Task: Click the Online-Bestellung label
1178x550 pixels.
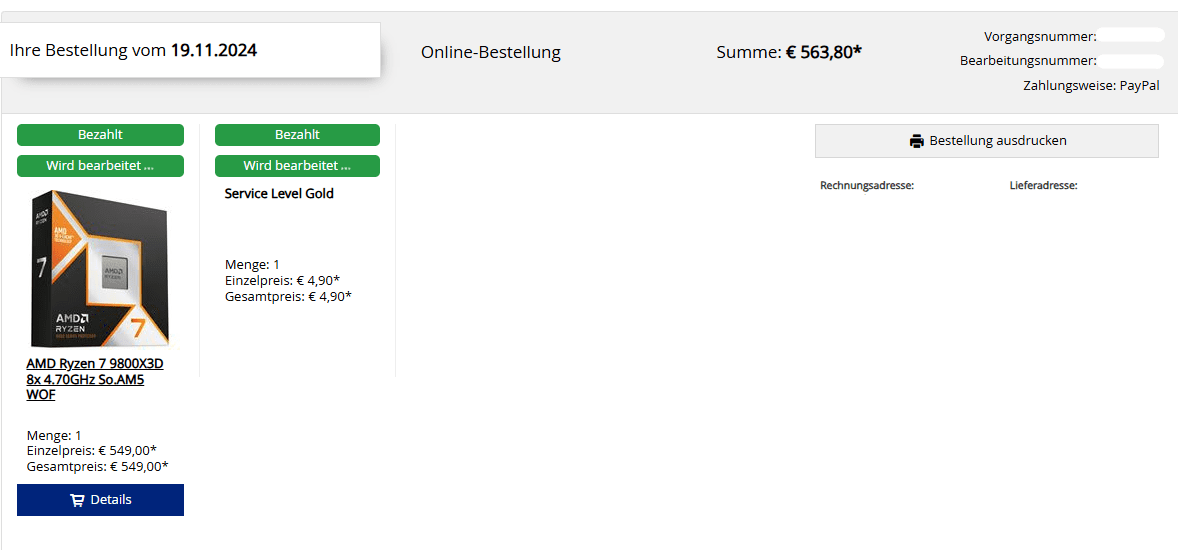Action: pos(491,52)
